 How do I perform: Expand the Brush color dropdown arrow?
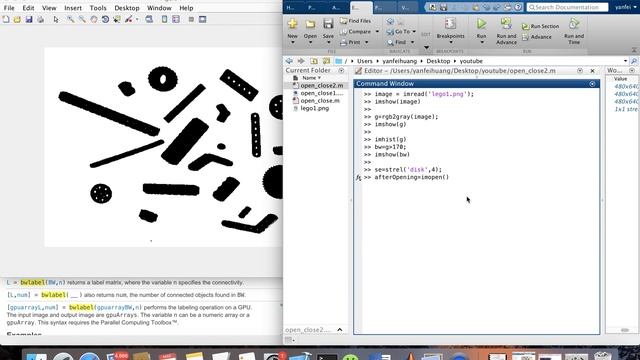(137, 19)
